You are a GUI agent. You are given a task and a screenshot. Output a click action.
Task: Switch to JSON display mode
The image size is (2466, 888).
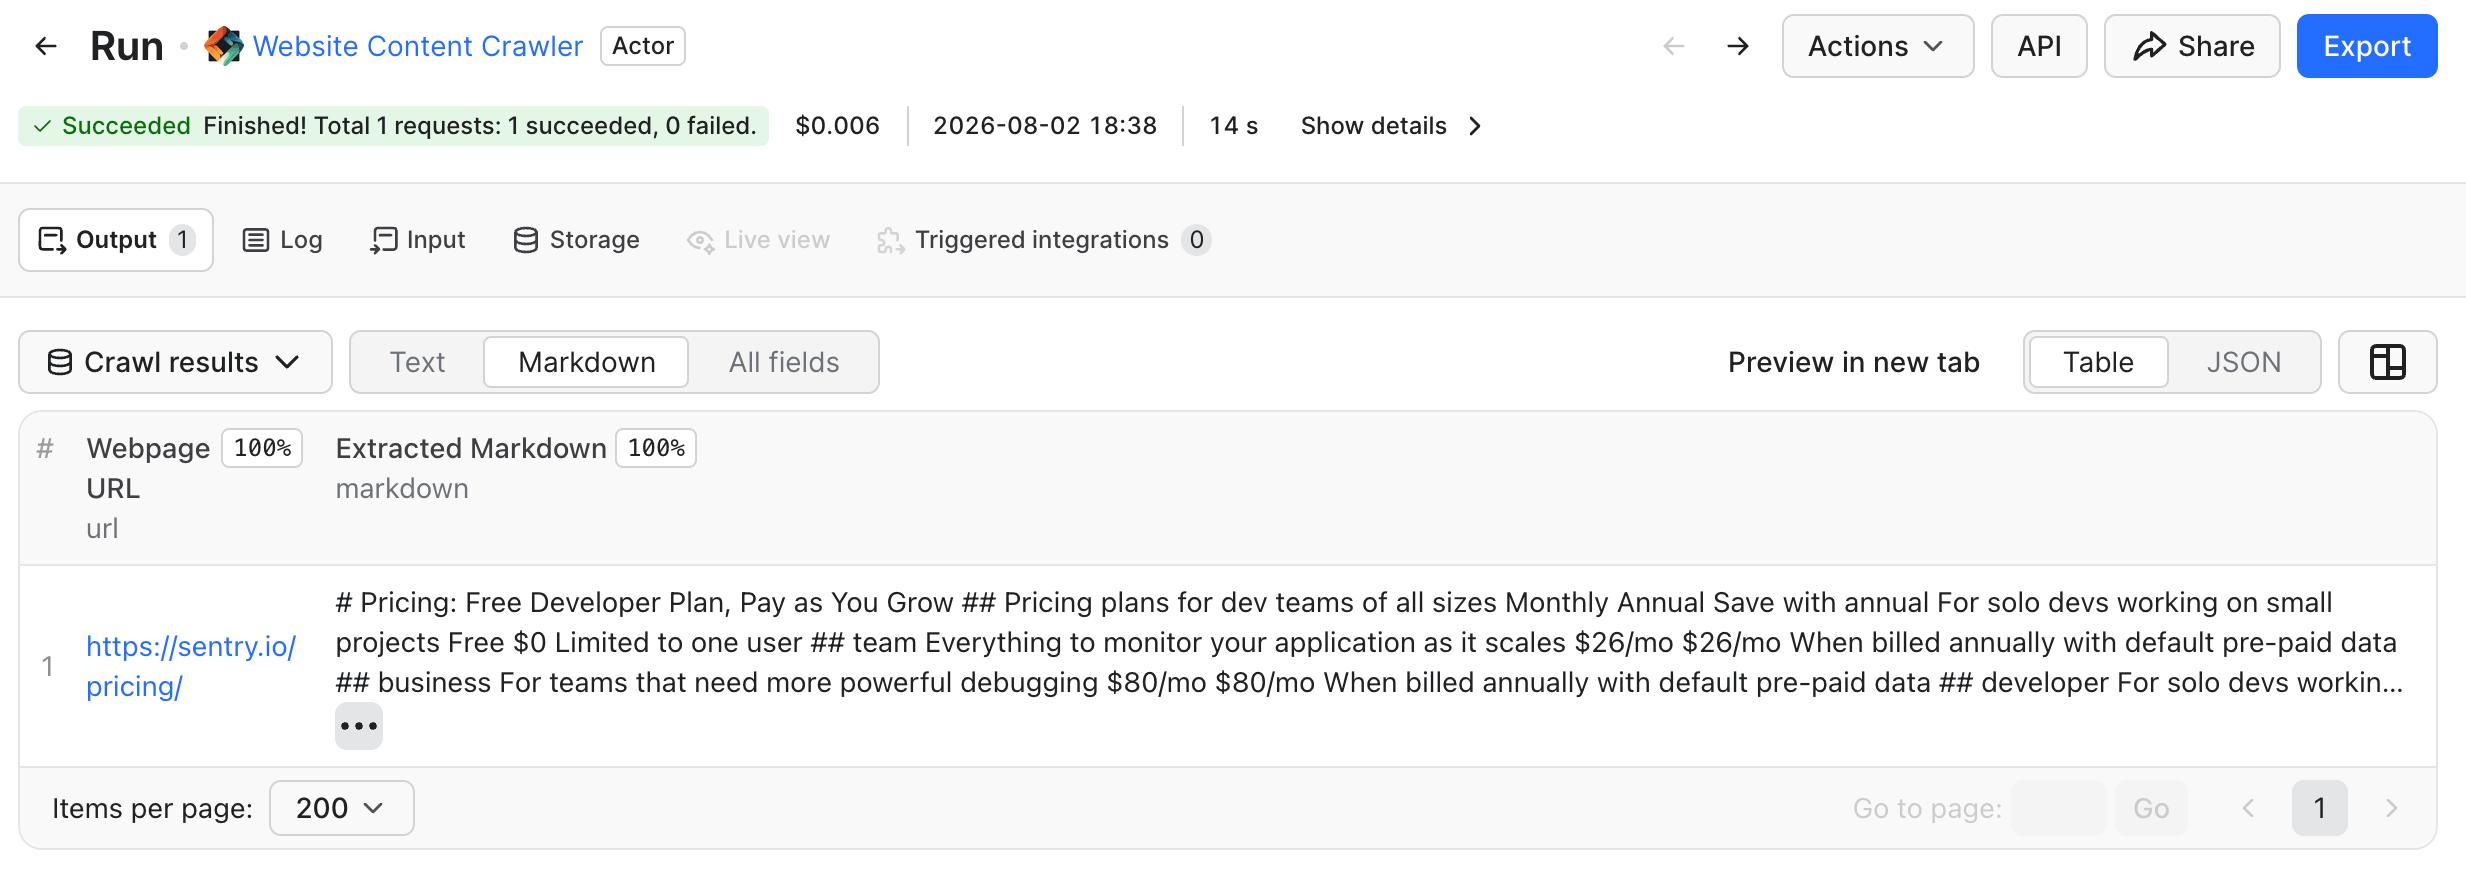(2244, 362)
